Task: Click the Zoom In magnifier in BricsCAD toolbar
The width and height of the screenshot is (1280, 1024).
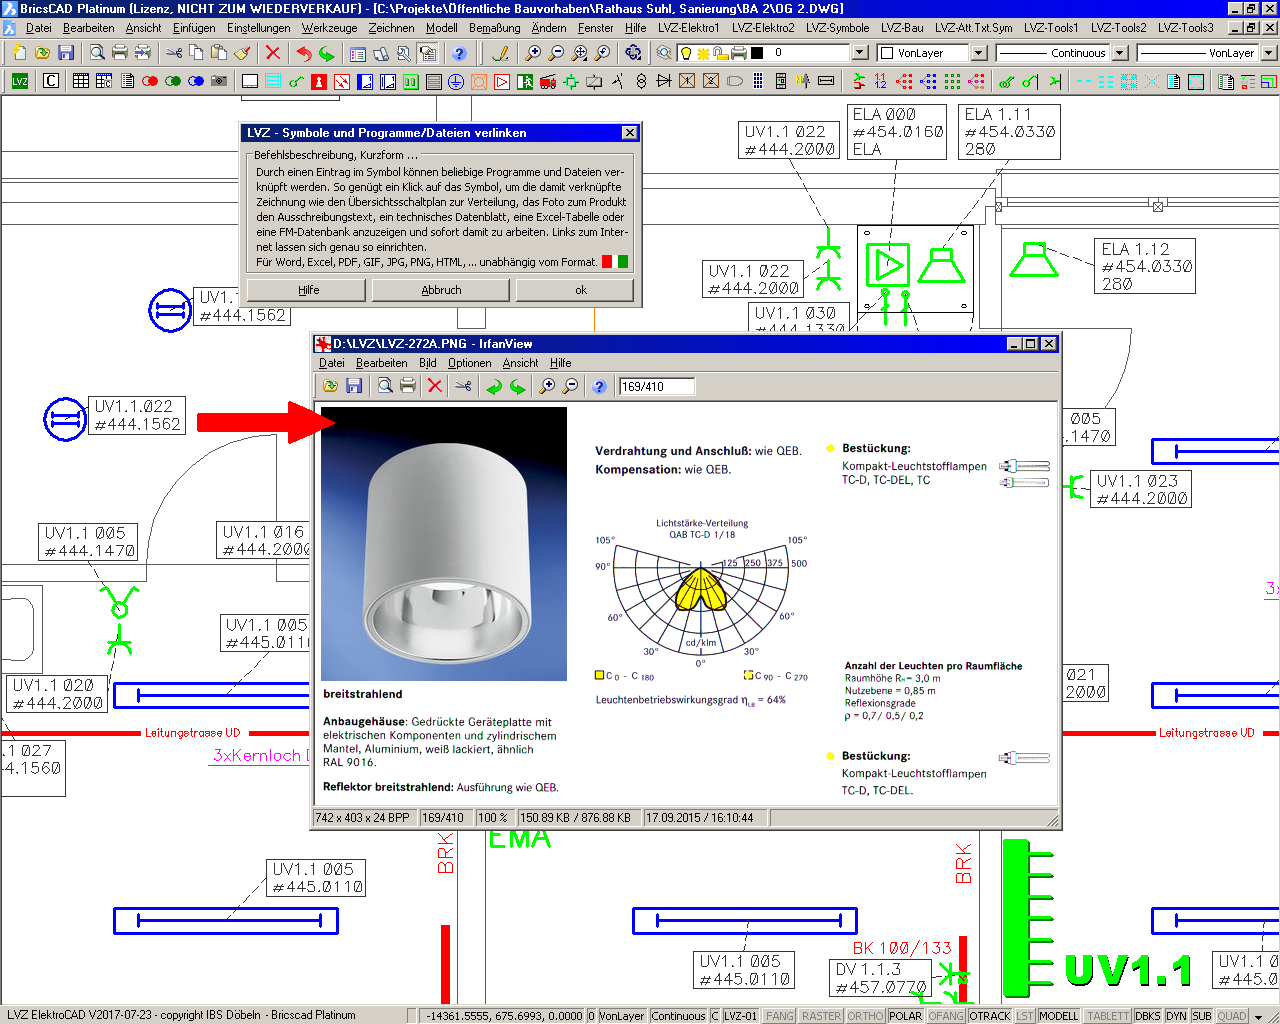Action: click(533, 52)
